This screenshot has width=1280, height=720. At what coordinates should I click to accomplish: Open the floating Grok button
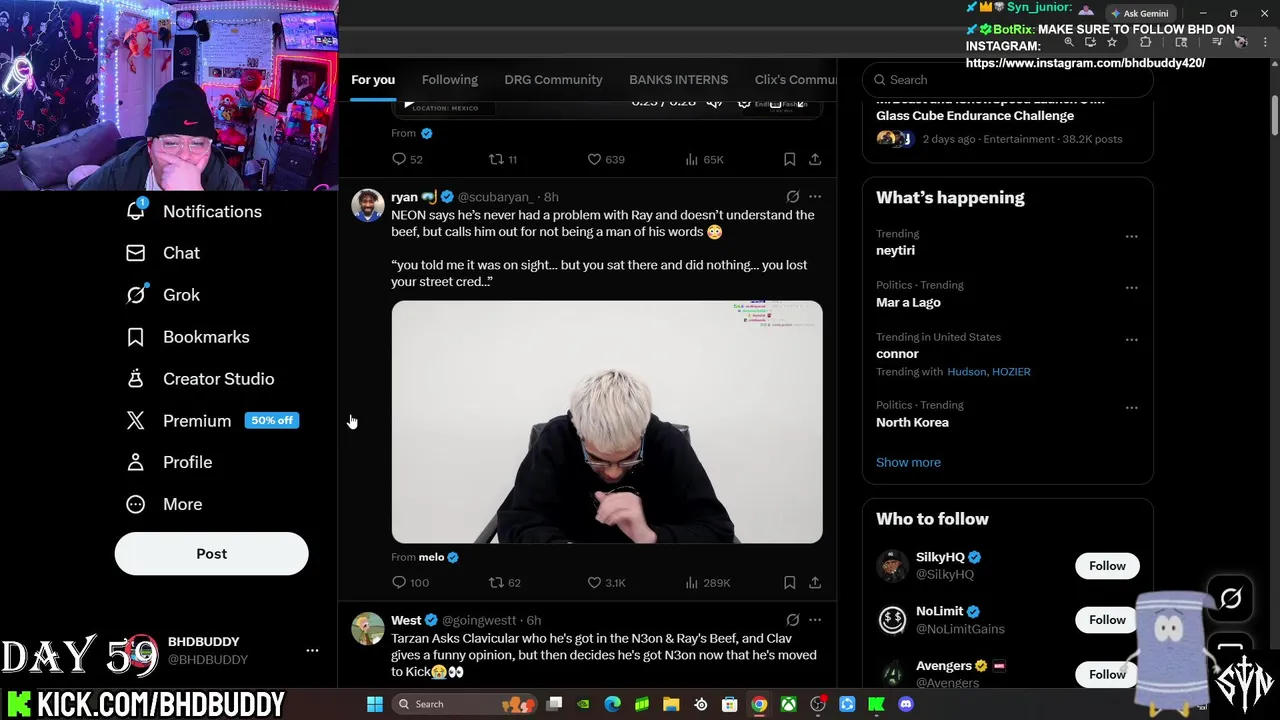(1230, 599)
